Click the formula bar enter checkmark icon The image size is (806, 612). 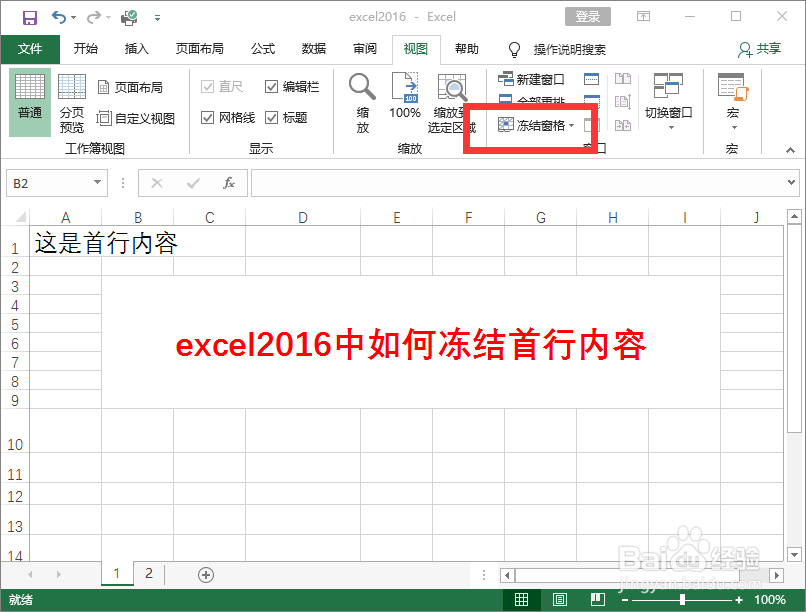[193, 183]
